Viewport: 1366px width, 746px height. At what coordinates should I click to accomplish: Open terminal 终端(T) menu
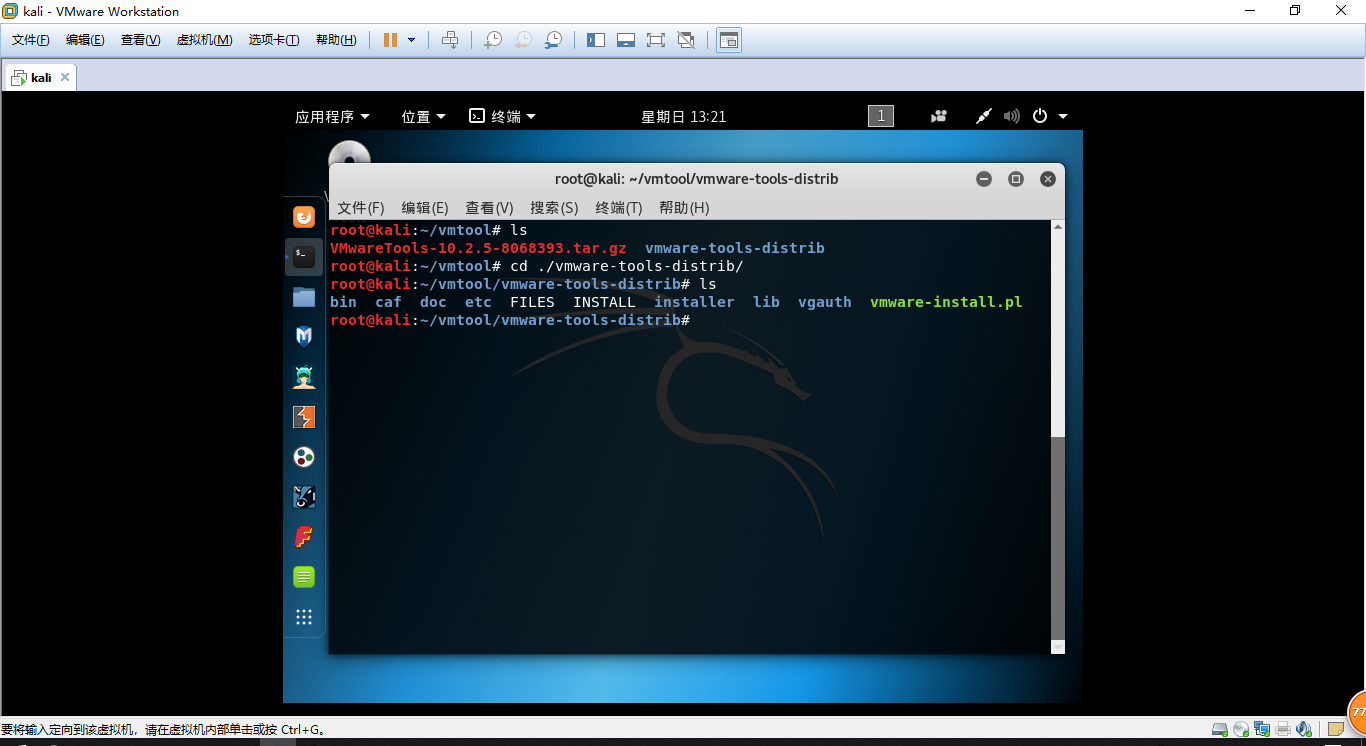tap(619, 208)
